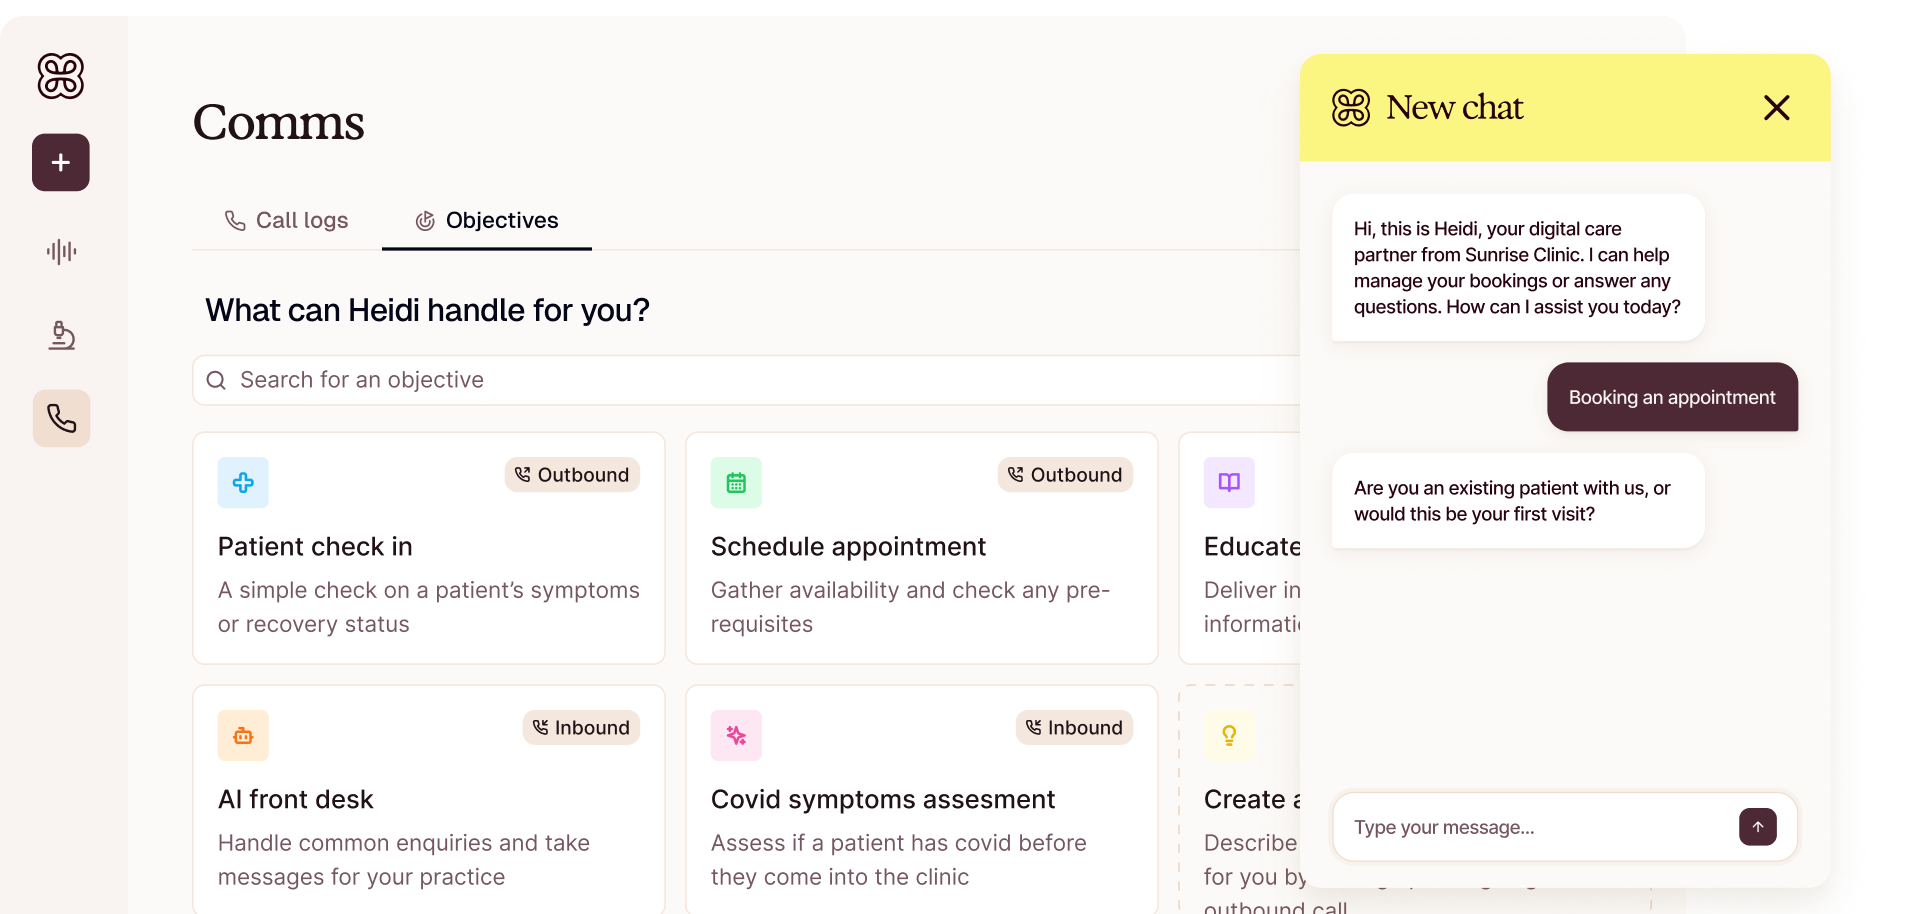1907x914 pixels.
Task: Open the AI front desk objective card
Action: tap(428, 800)
